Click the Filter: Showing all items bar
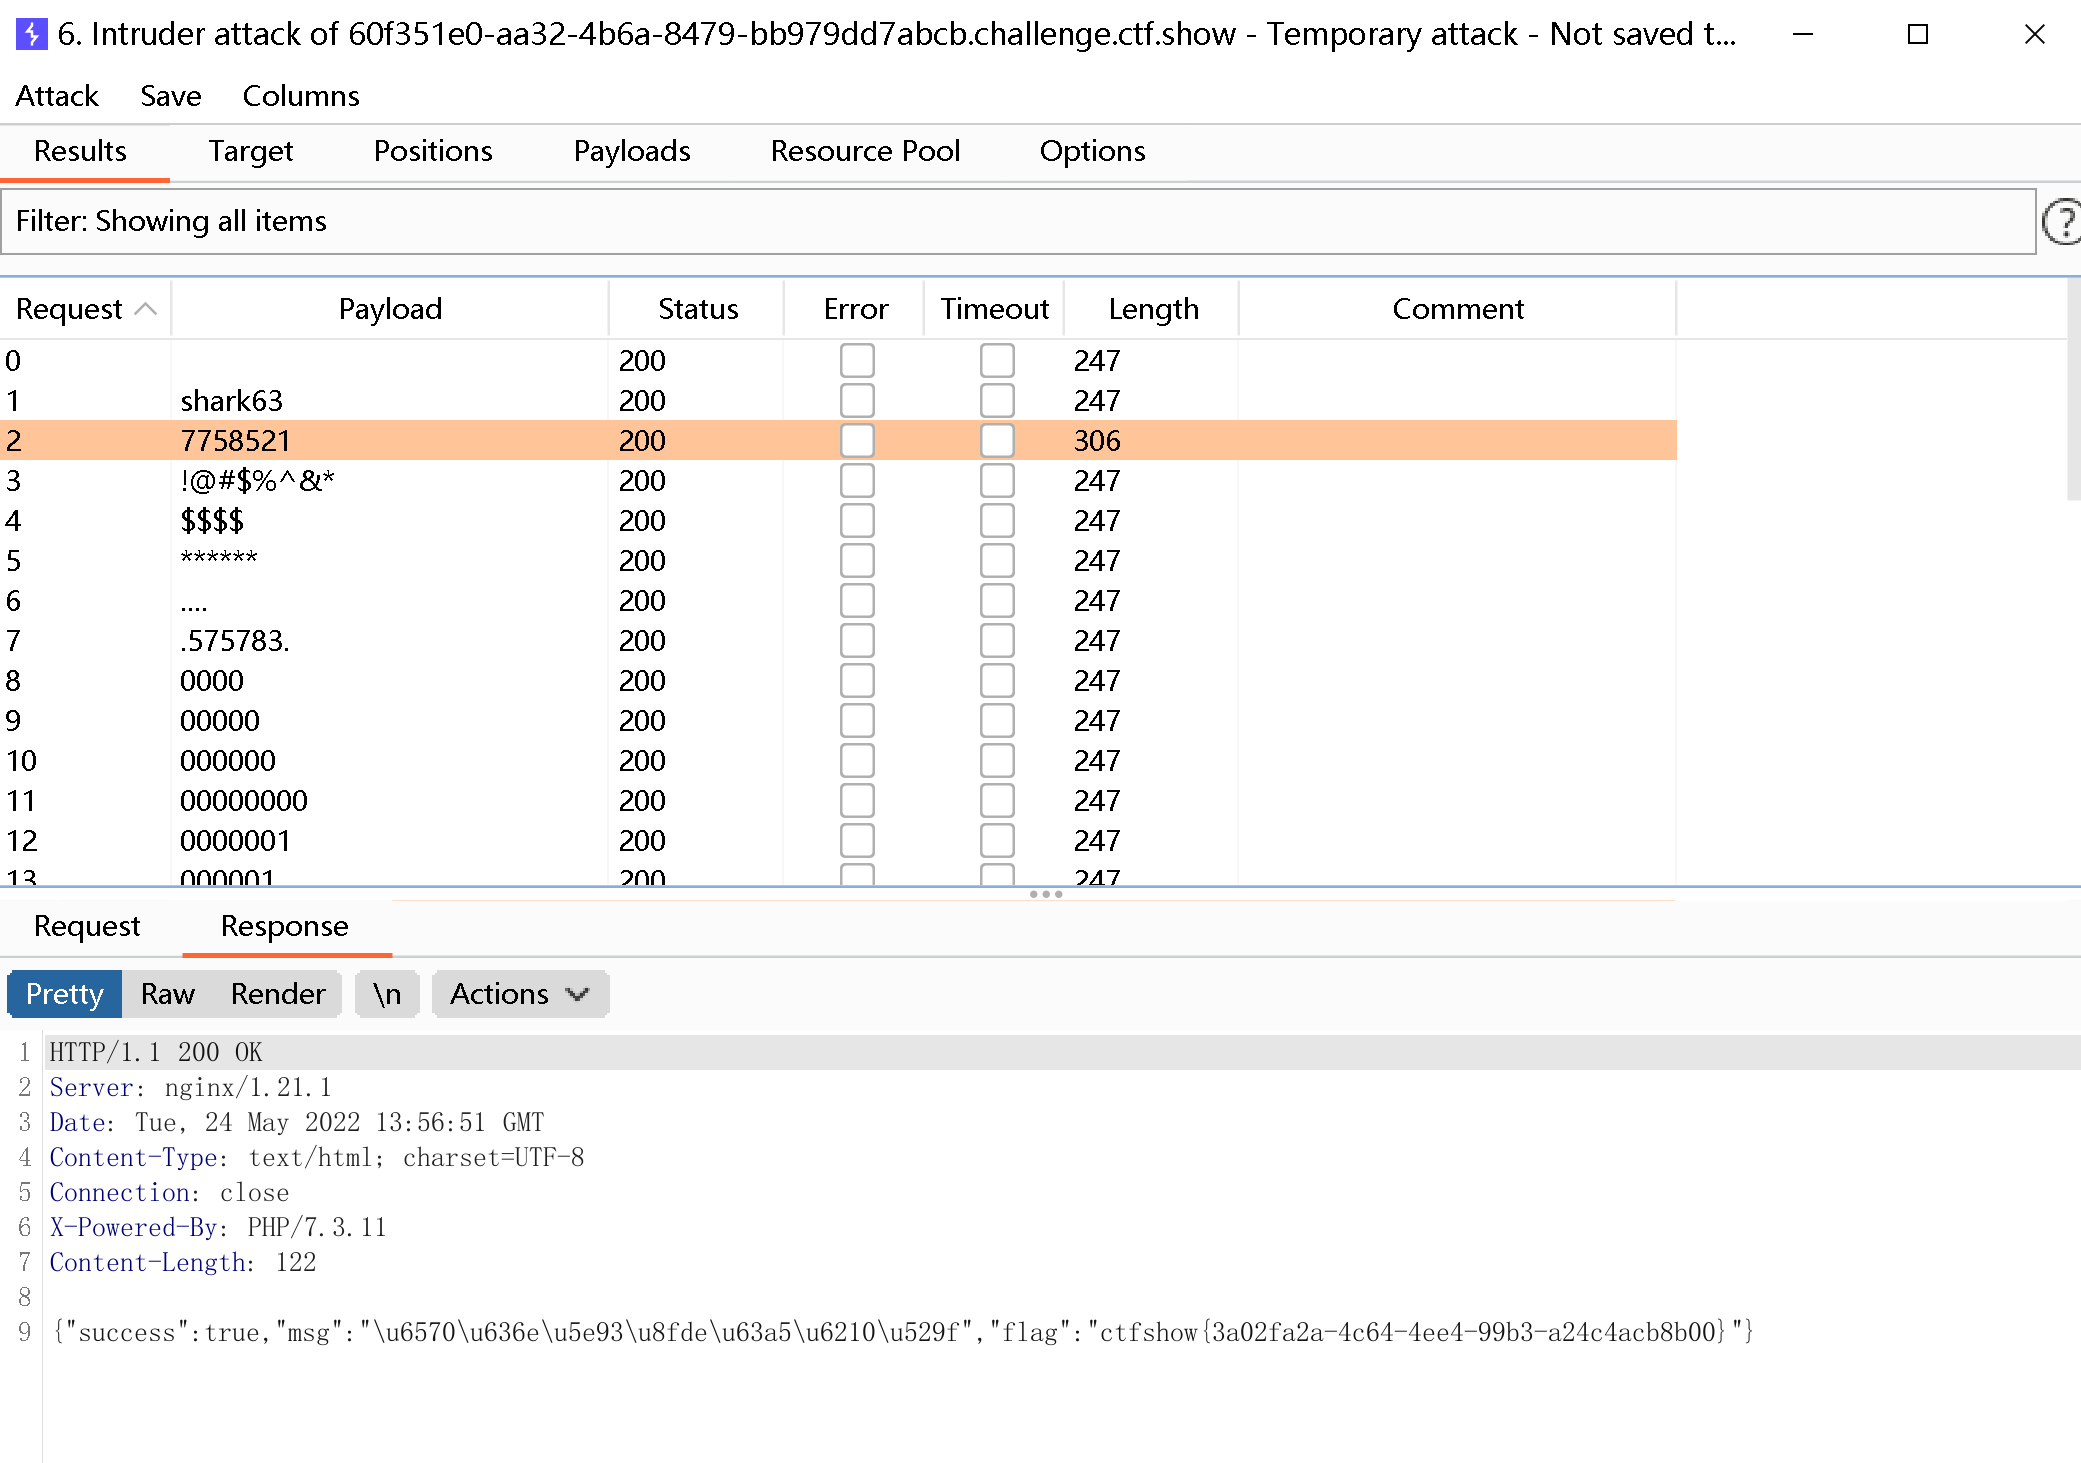2081x1463 pixels. [1018, 221]
